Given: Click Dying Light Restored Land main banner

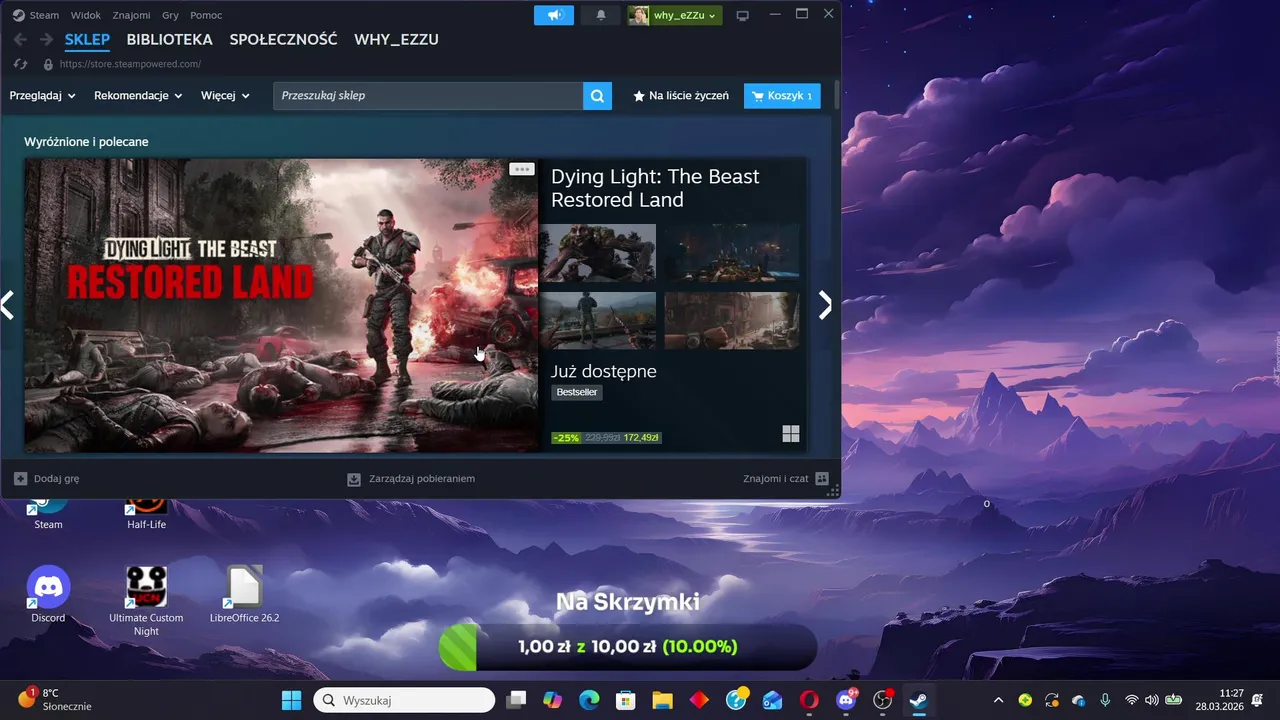Looking at the screenshot, I should point(281,305).
